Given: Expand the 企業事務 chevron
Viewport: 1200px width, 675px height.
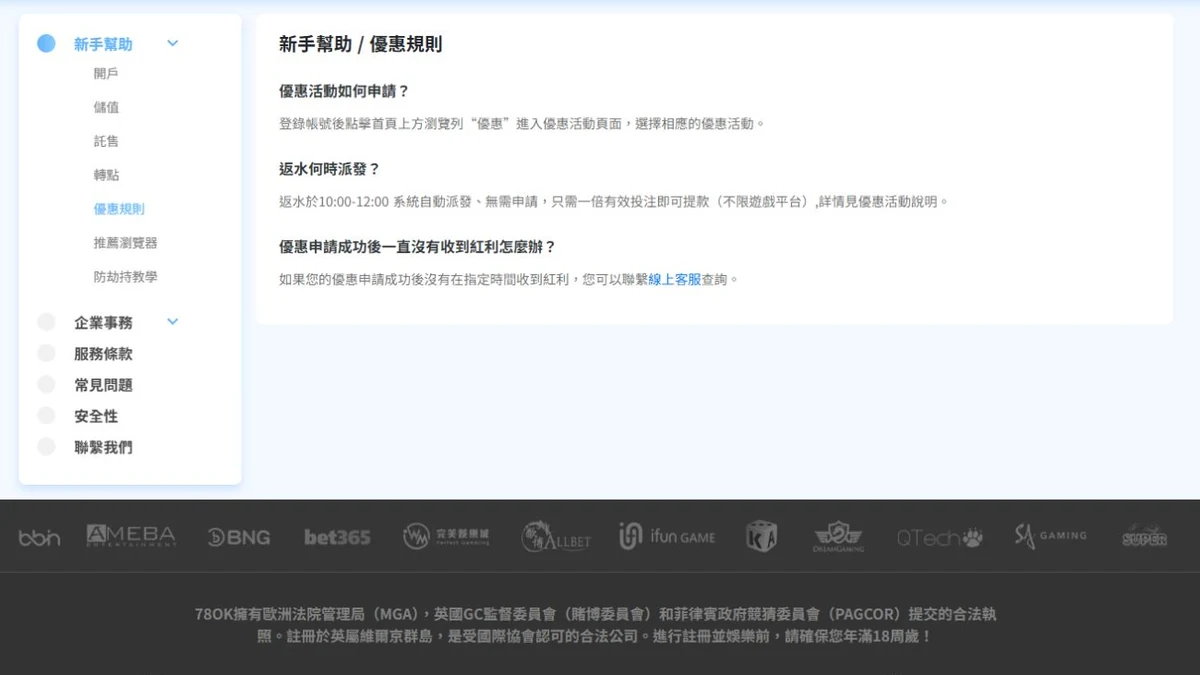Looking at the screenshot, I should tap(172, 322).
